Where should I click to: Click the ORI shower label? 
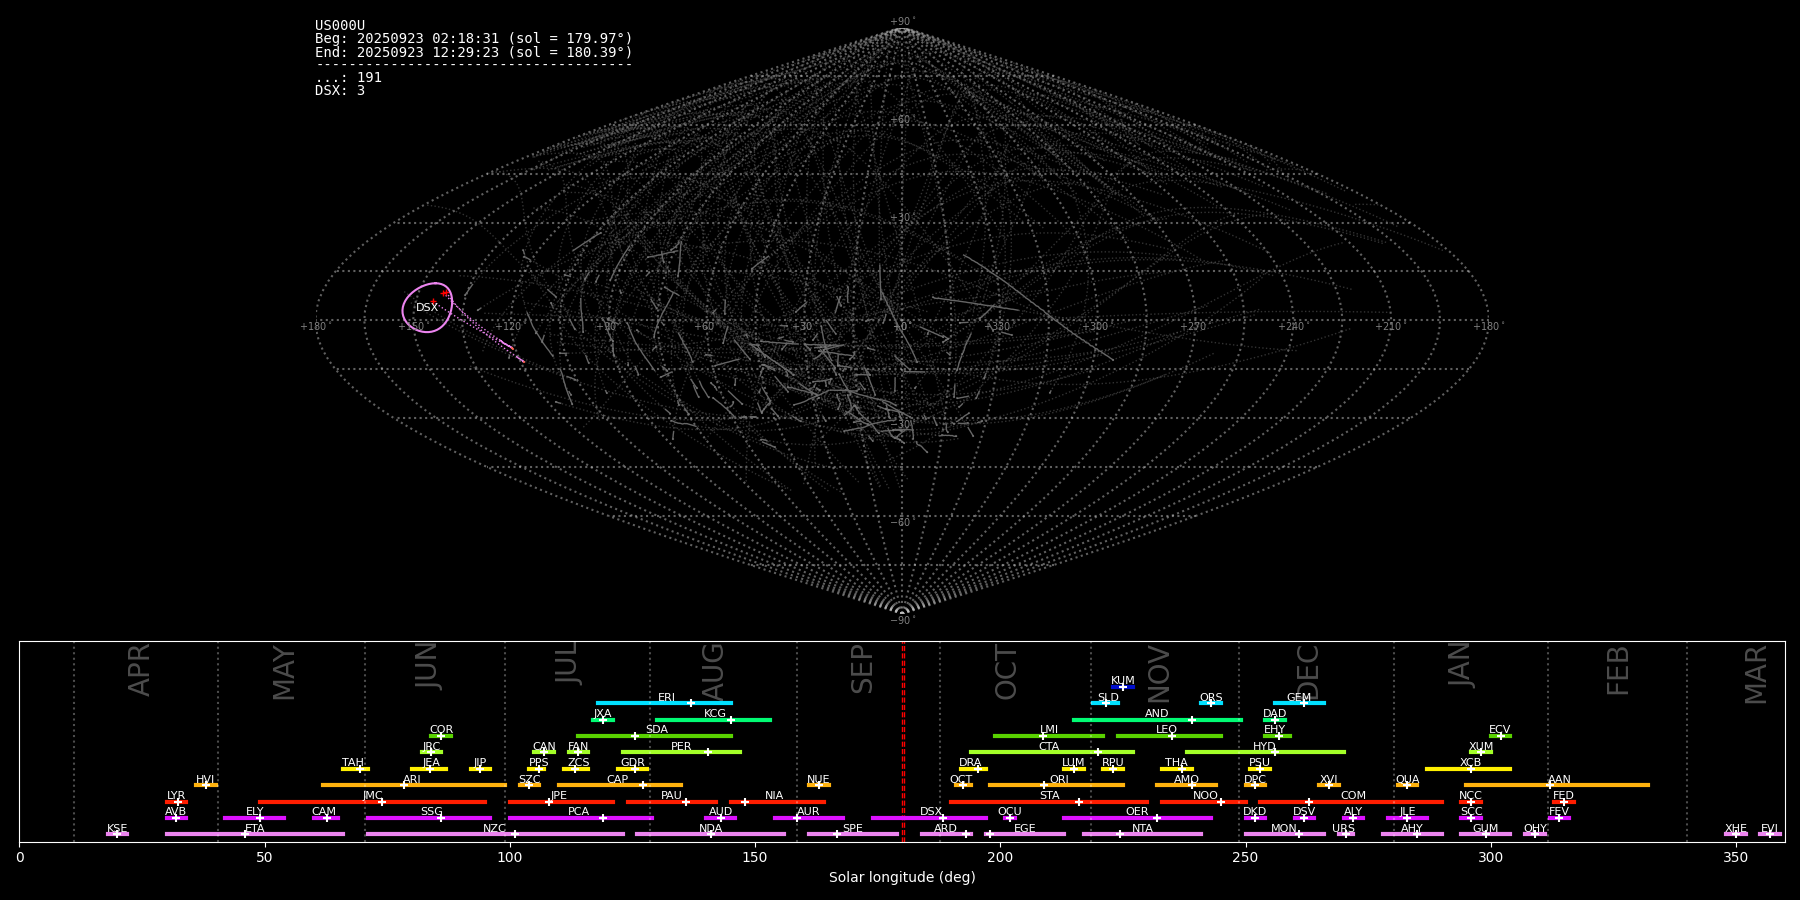[1059, 780]
